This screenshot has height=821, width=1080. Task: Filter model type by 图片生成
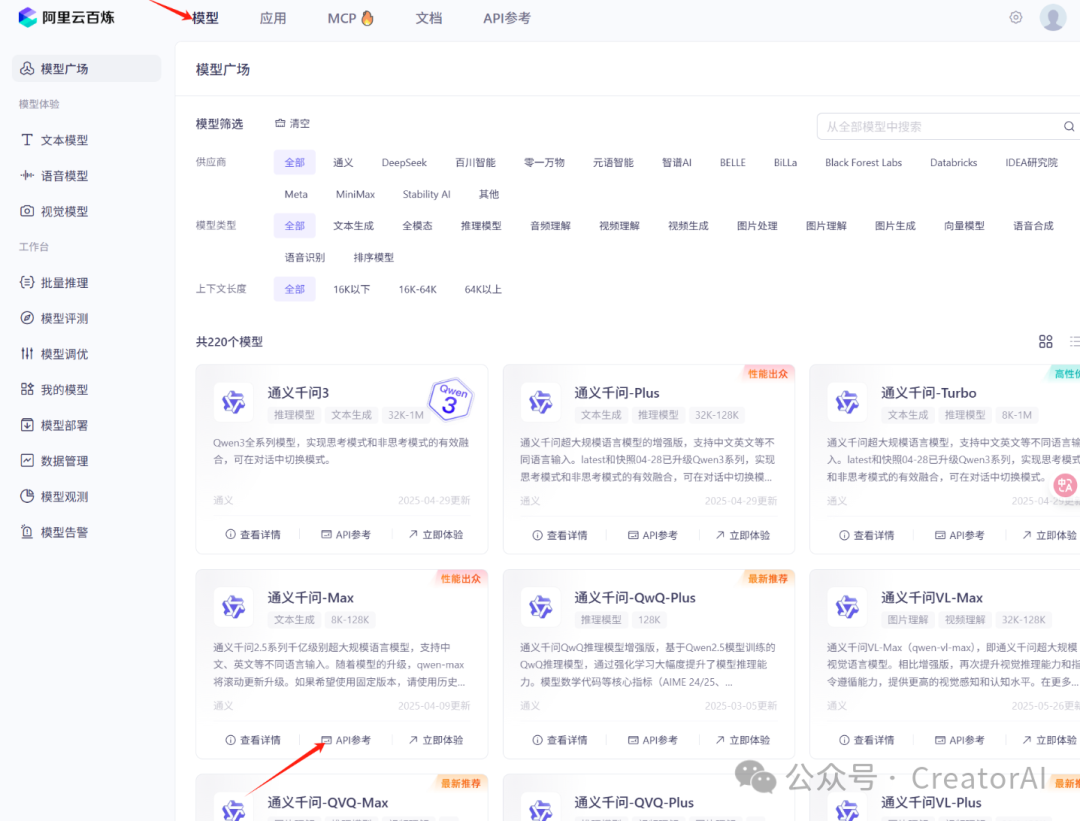[x=895, y=226]
